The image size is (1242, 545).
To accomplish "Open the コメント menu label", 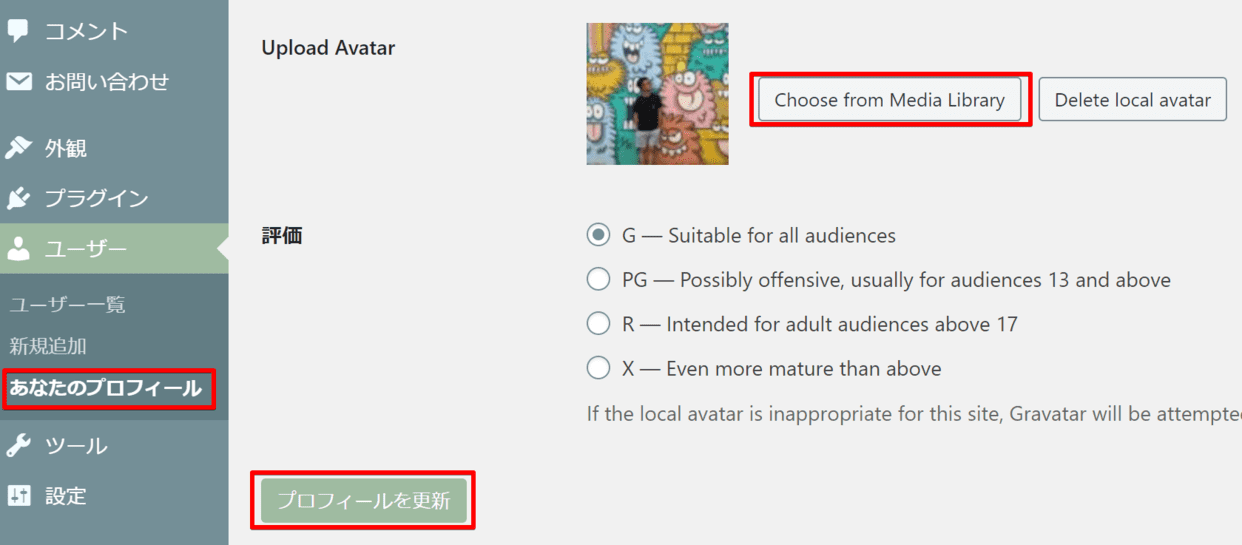I will [86, 31].
